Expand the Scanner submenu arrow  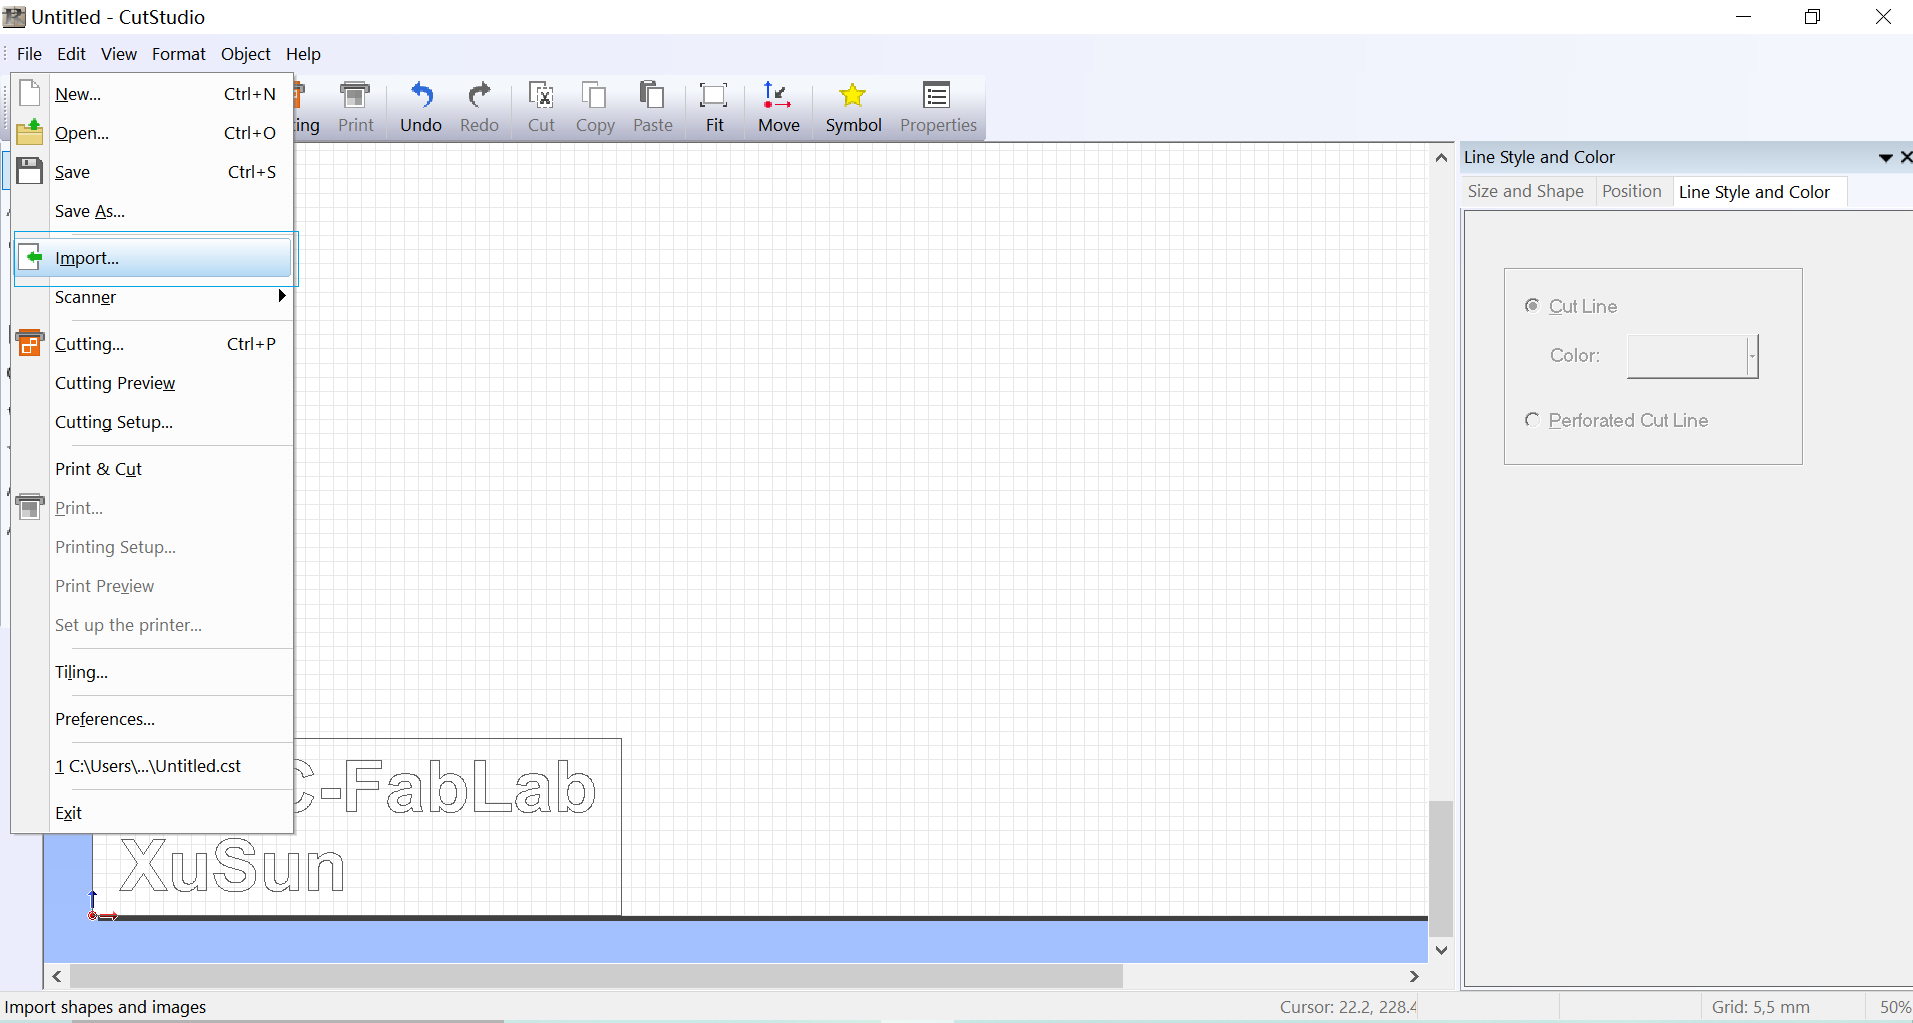point(282,296)
